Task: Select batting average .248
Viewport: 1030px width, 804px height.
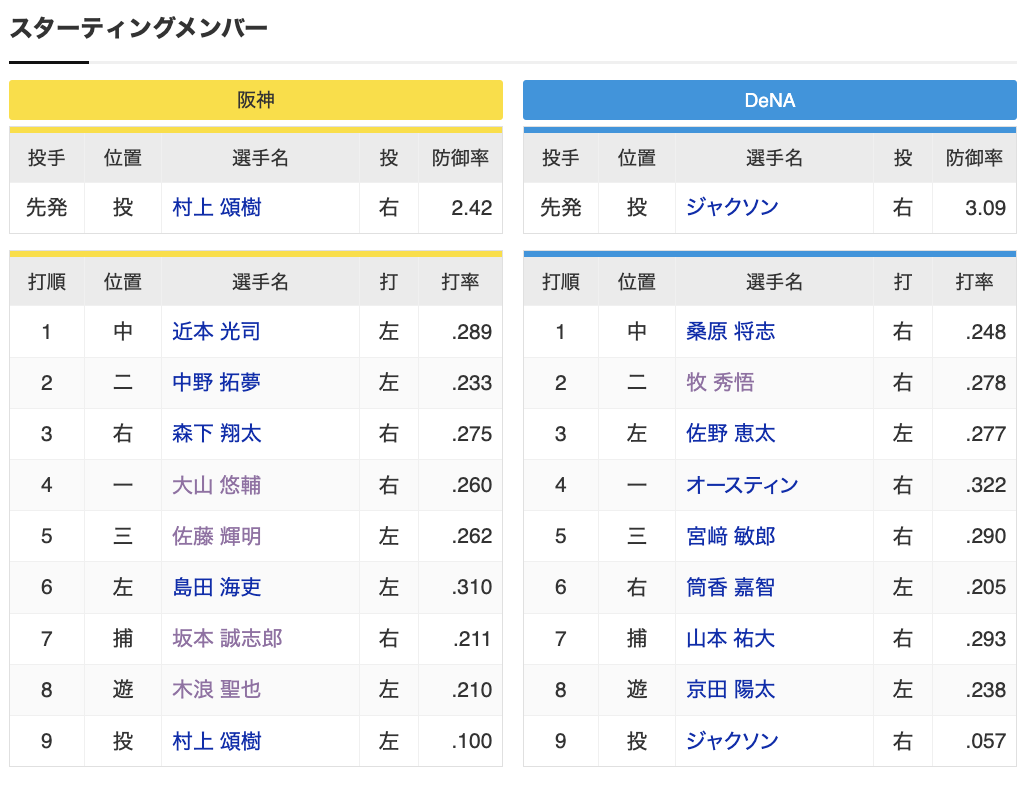Action: coord(985,332)
